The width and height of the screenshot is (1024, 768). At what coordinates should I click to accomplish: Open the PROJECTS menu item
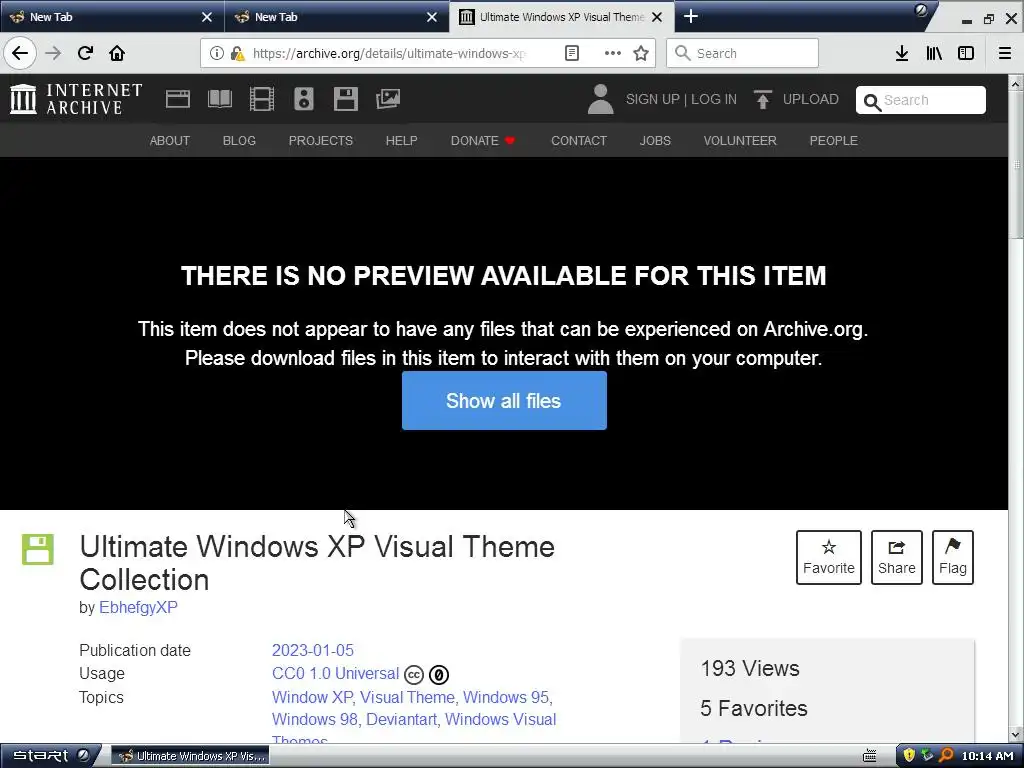tap(321, 140)
